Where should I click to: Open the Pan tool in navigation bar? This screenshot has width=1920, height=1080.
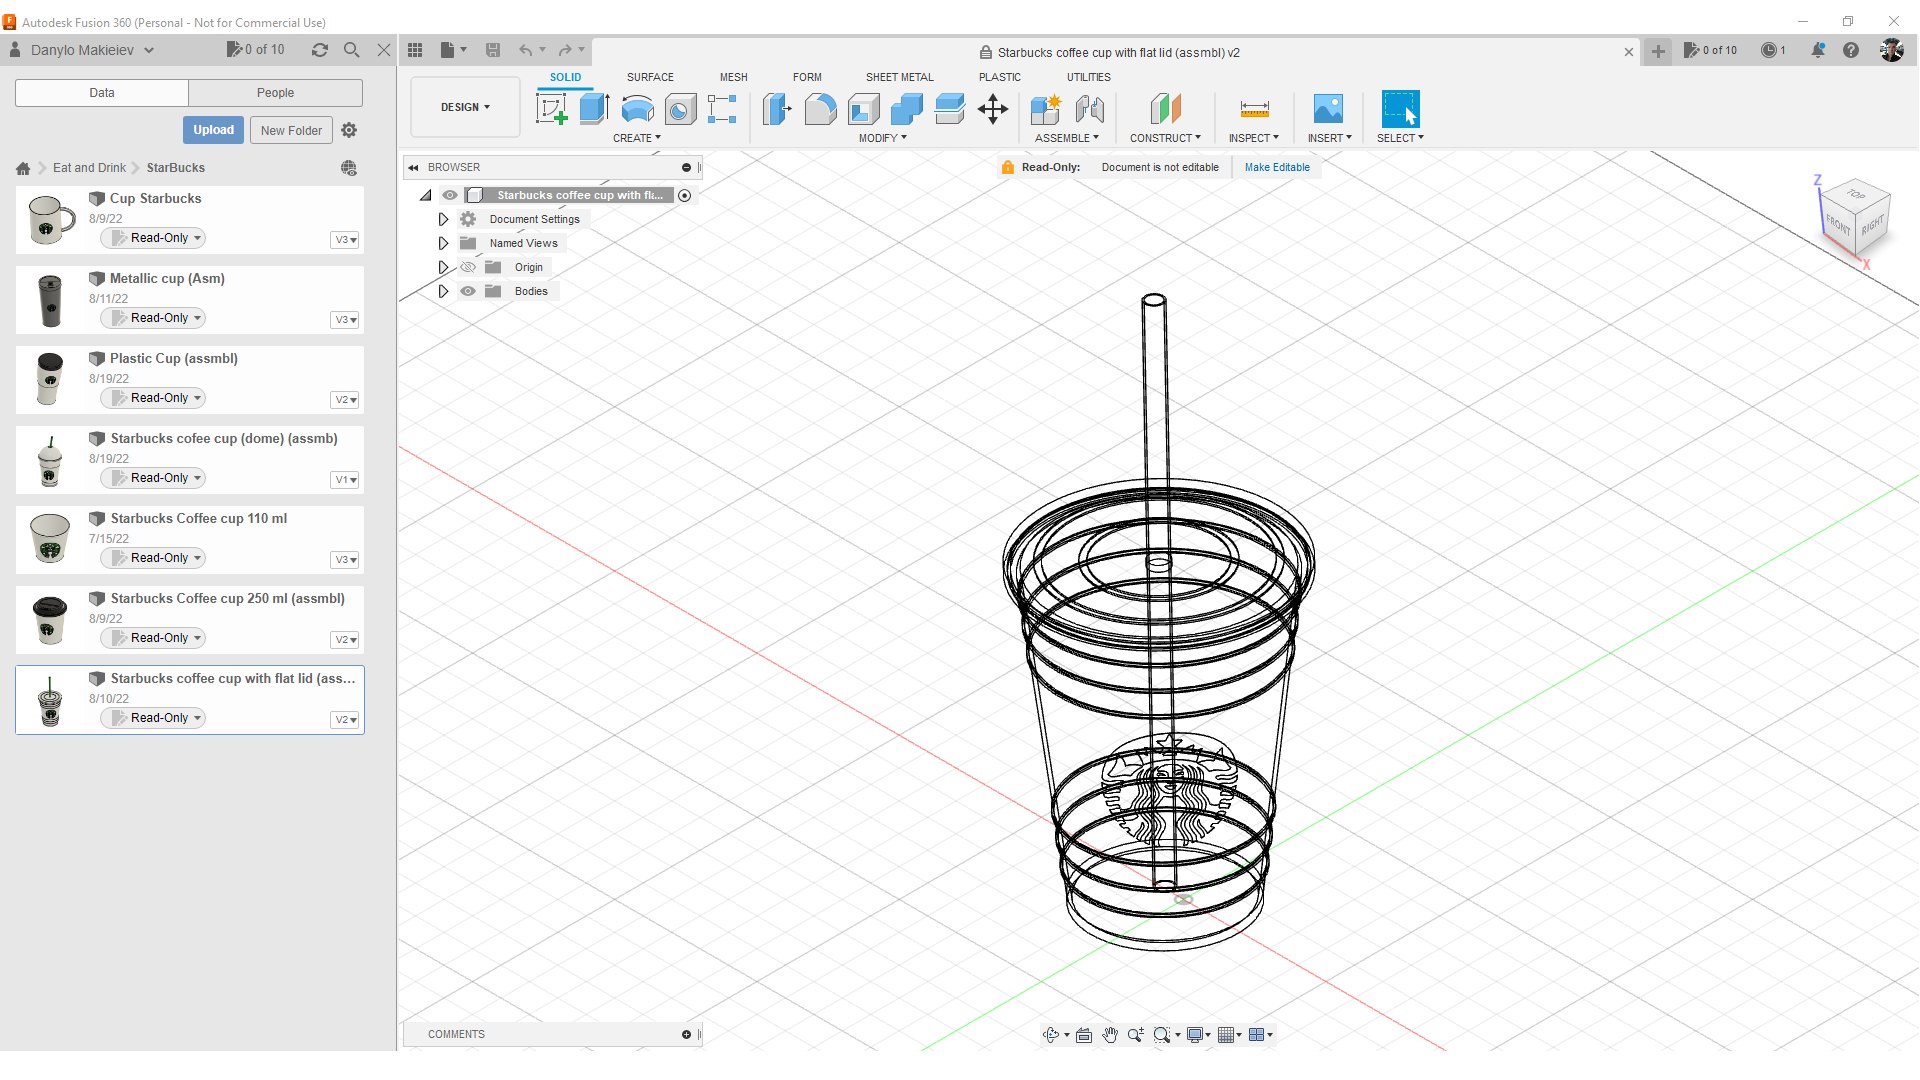tap(1110, 1035)
